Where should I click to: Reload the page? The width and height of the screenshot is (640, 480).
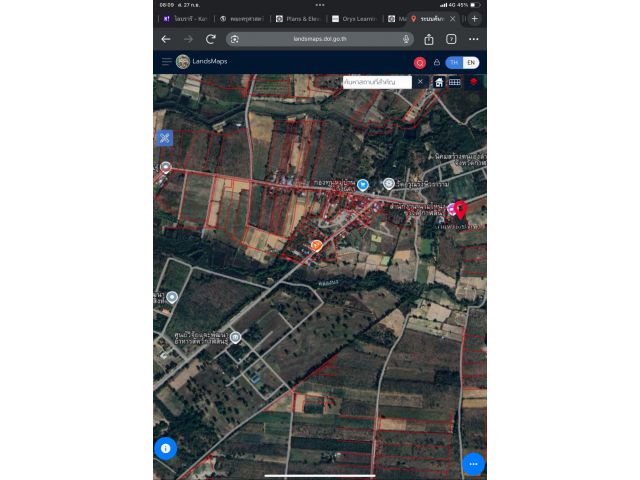coord(211,39)
